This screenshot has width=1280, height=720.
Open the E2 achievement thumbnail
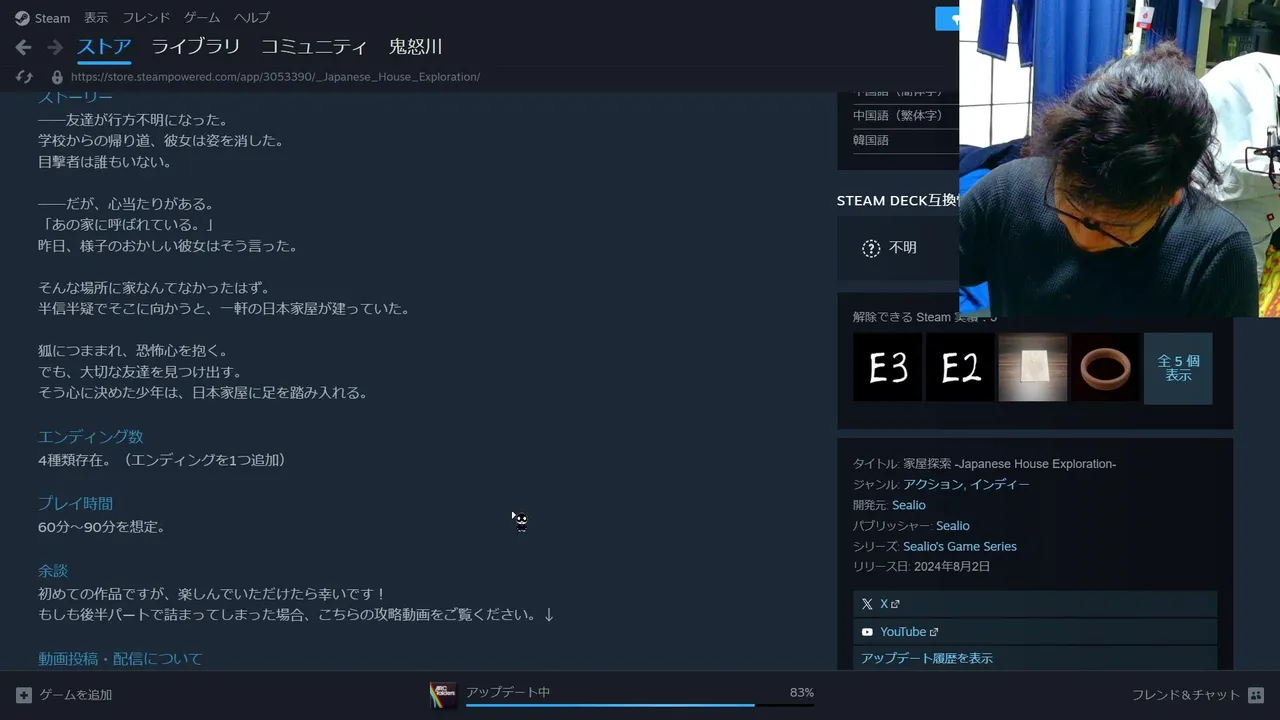pos(960,368)
